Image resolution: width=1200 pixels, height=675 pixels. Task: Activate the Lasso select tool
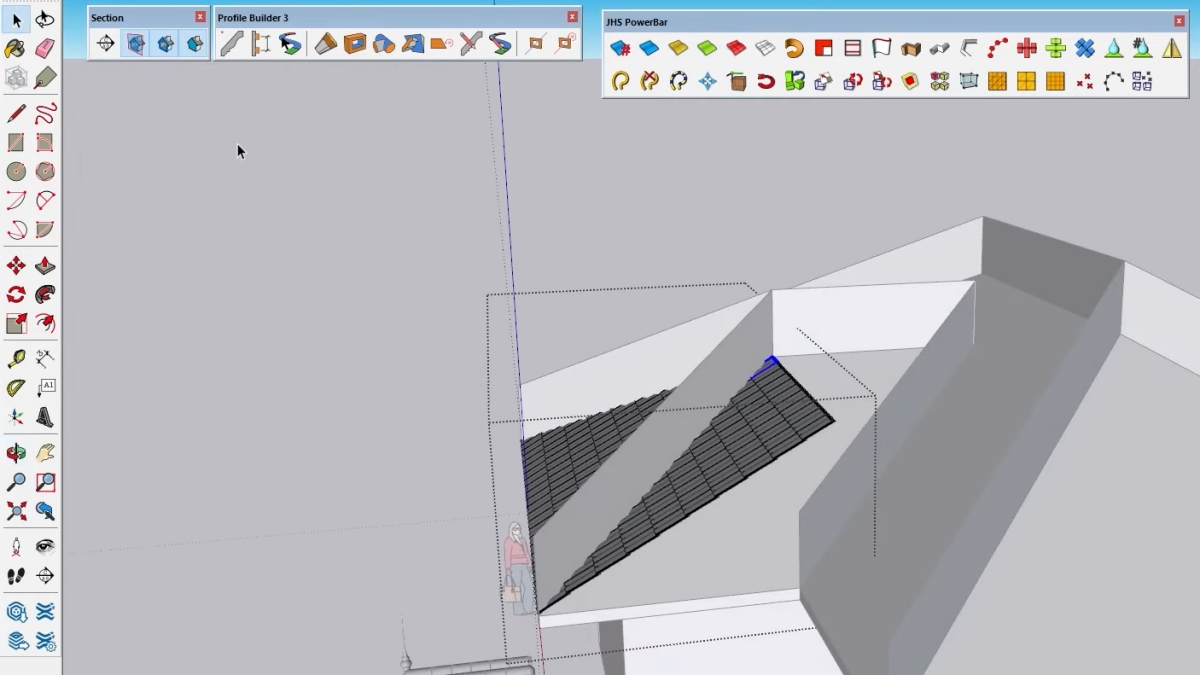tap(45, 19)
